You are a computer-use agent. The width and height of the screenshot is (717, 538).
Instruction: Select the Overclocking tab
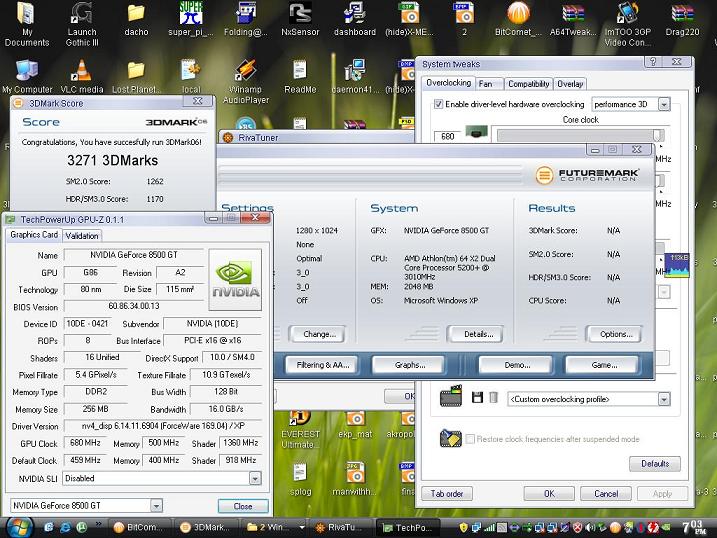(x=448, y=83)
